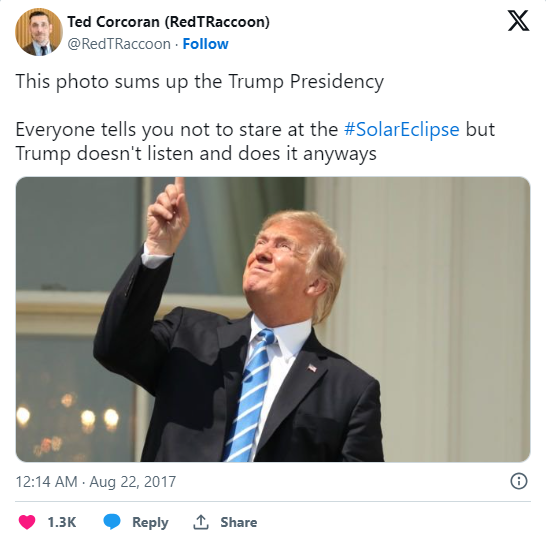Open the #SolarEclipse hashtag link
This screenshot has width=546, height=537.
tap(401, 130)
